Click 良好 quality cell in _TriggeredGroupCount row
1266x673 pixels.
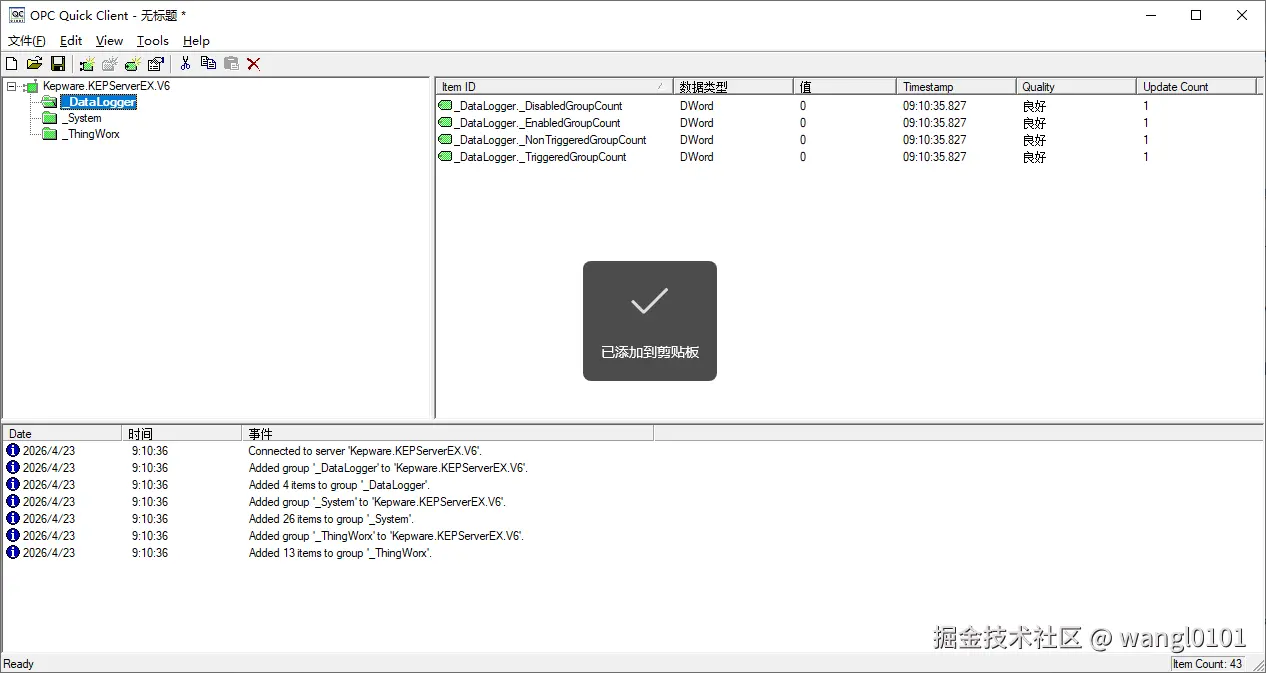pyautogui.click(x=1034, y=157)
